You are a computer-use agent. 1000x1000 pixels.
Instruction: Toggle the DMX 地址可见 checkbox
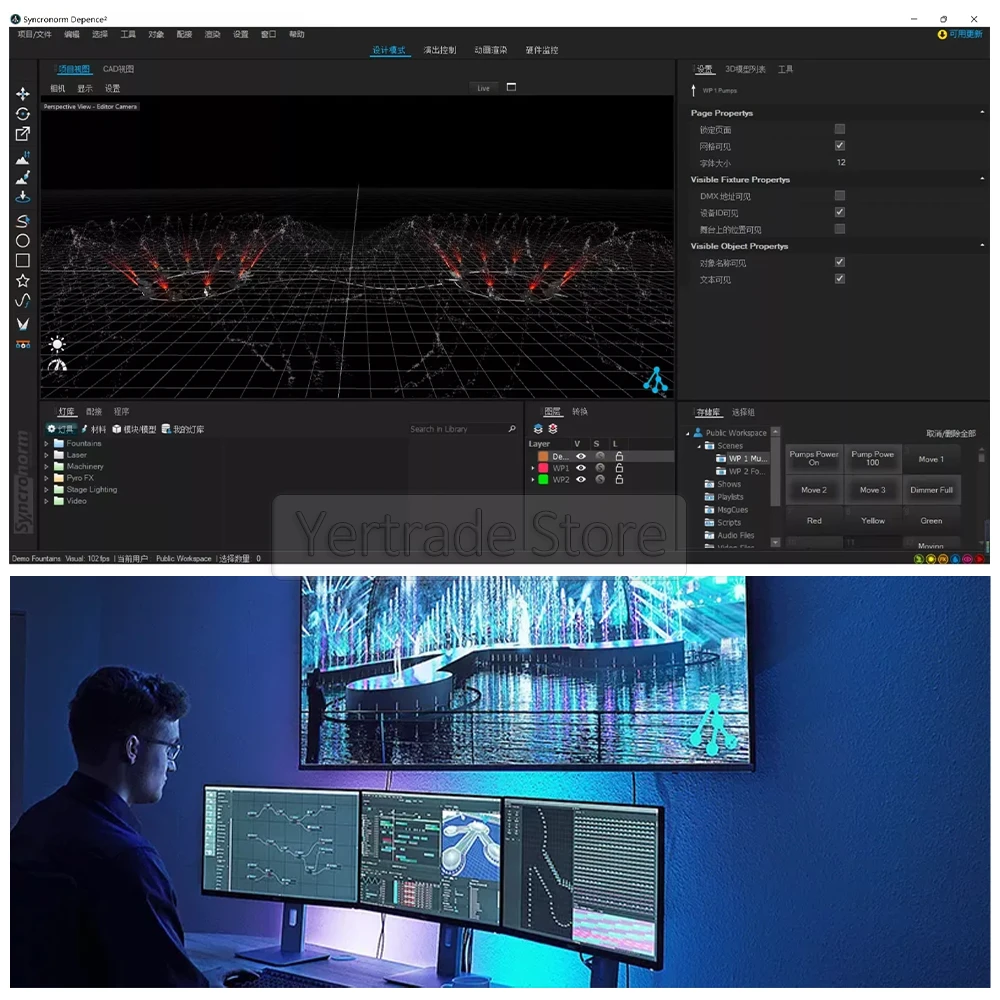(x=840, y=195)
